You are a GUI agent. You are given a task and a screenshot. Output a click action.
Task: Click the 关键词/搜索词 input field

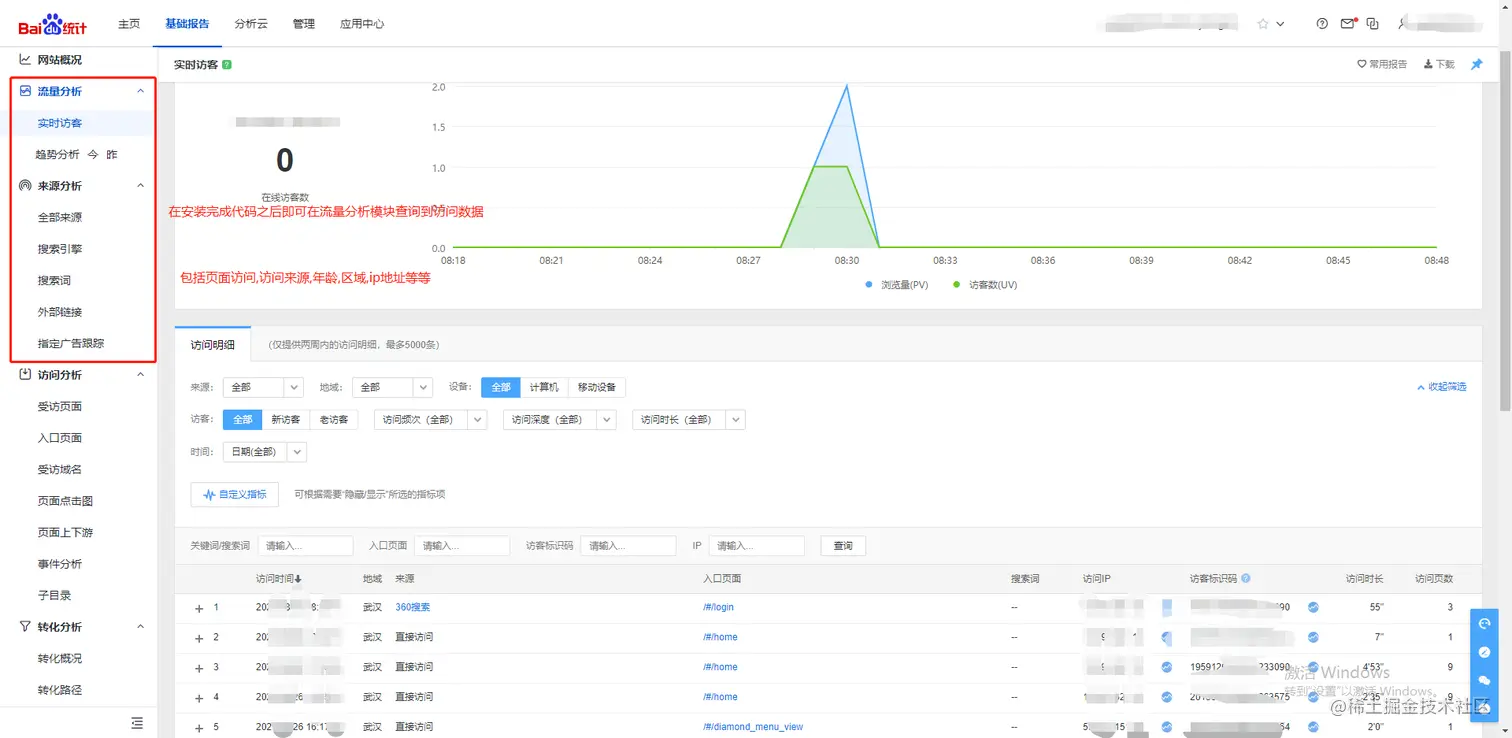306,546
